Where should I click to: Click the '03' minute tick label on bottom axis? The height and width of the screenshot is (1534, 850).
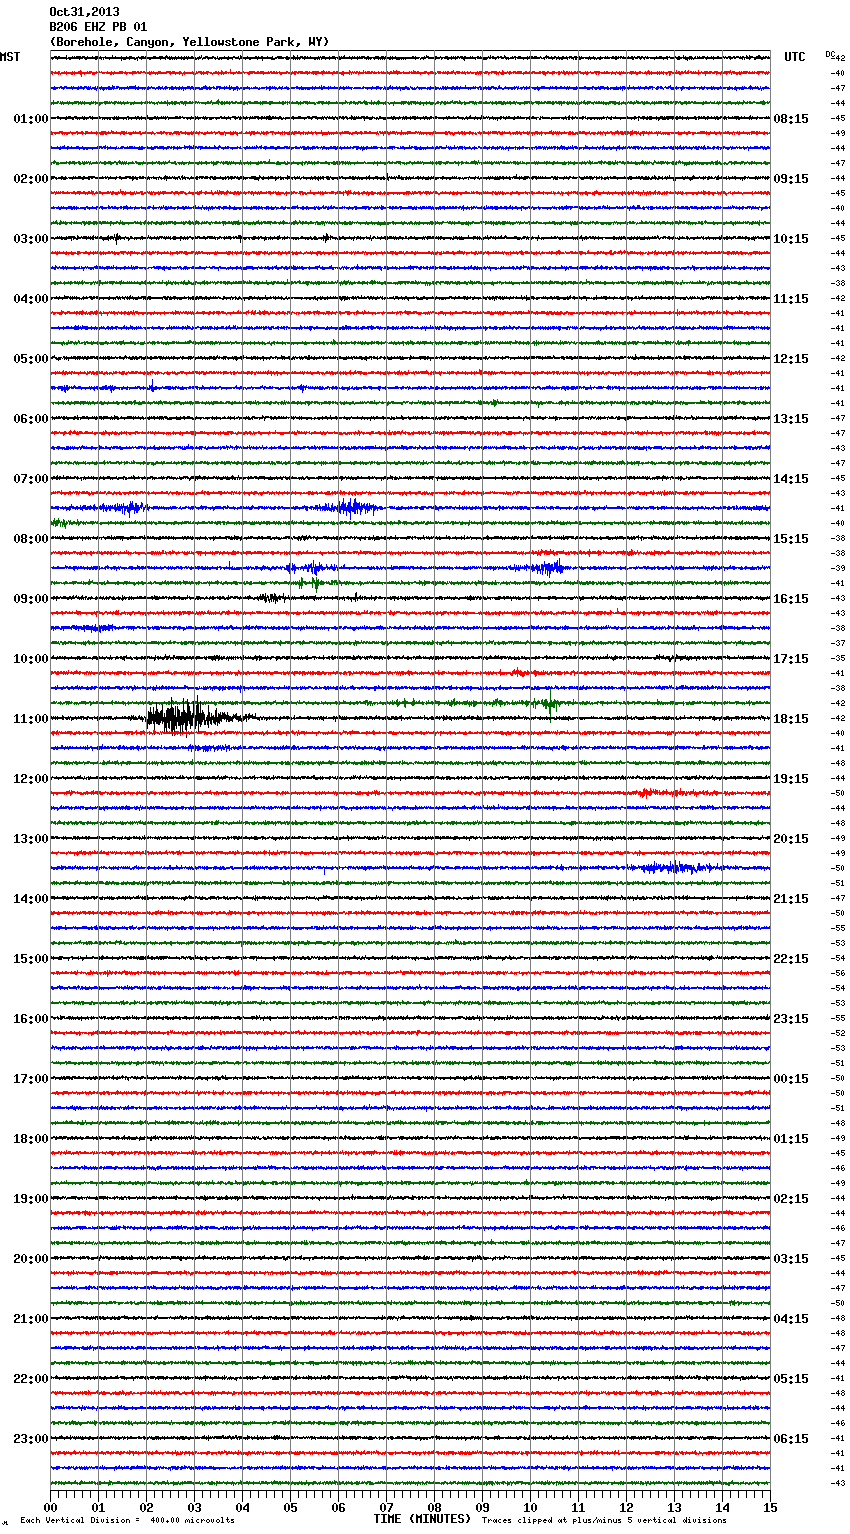pyautogui.click(x=194, y=1507)
